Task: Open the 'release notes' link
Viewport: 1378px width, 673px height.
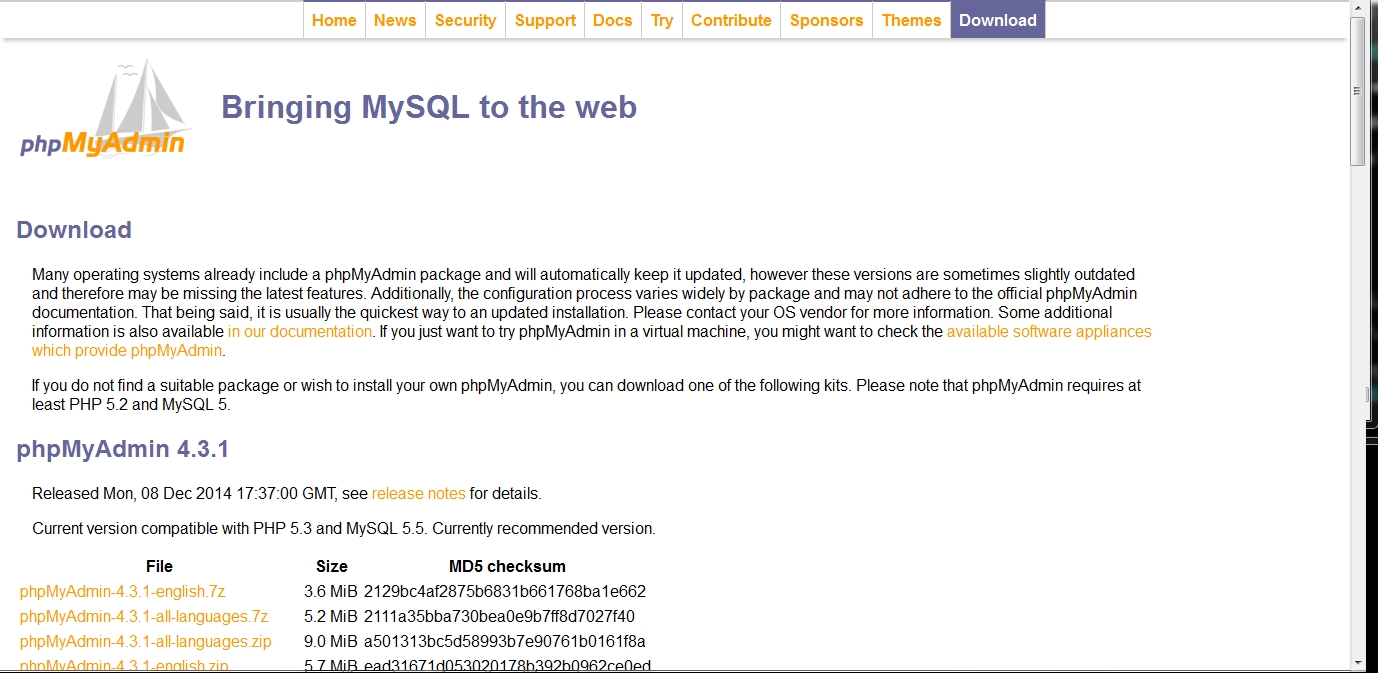Action: 418,494
